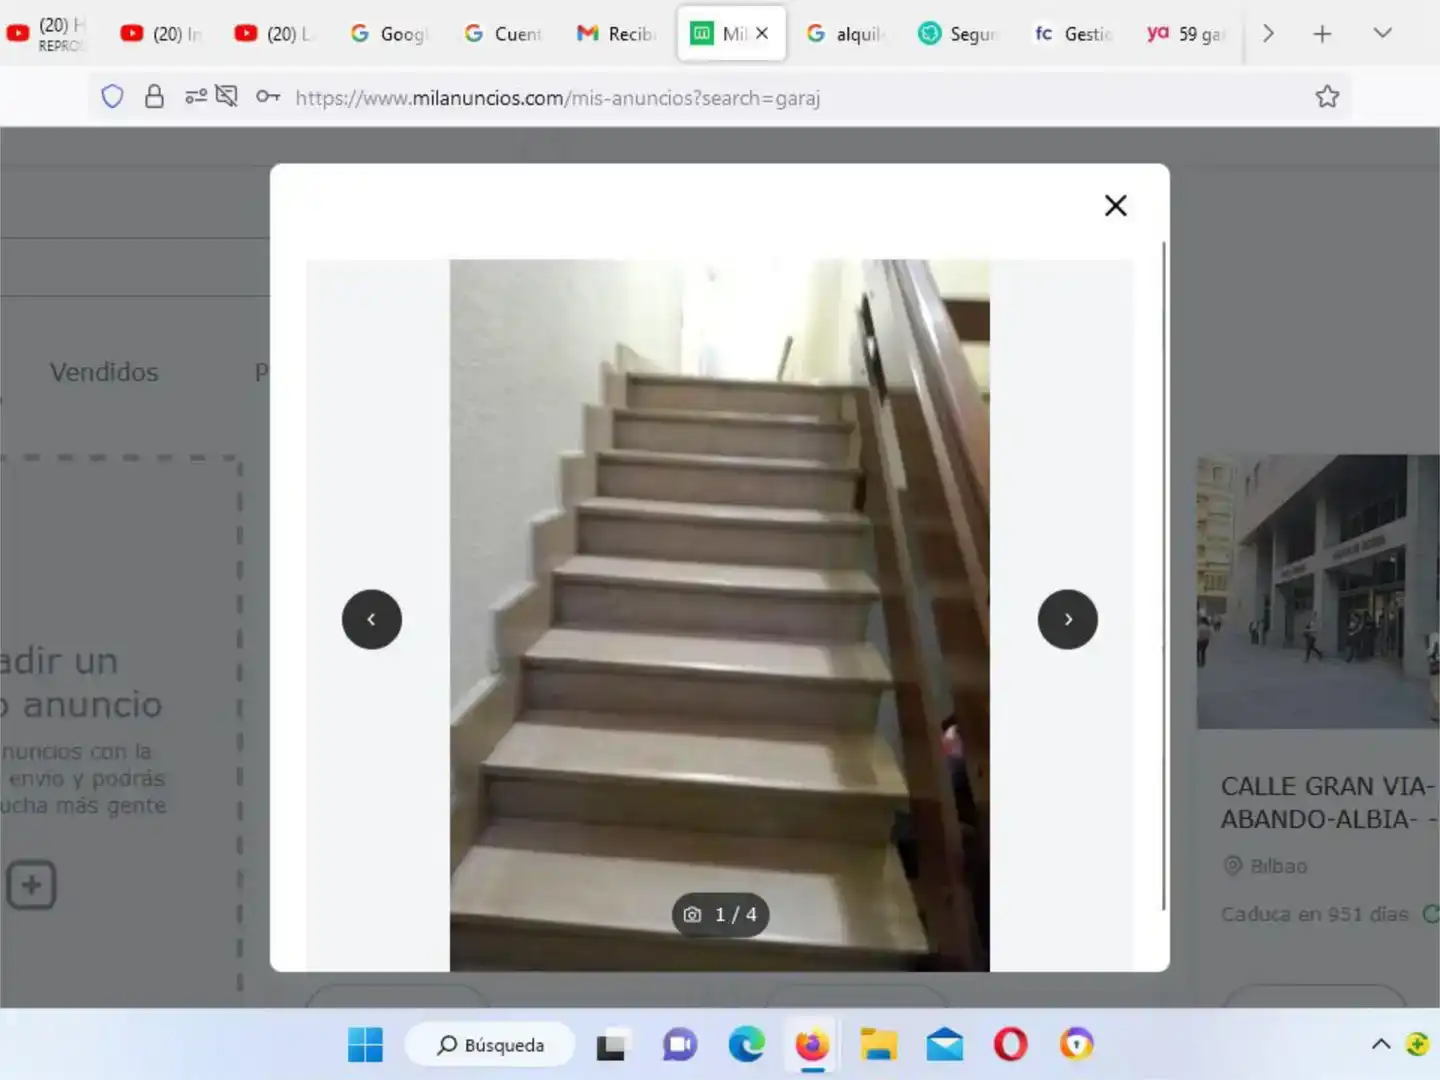The width and height of the screenshot is (1440, 1080).
Task: Click the Firefox icon in the taskbar
Action: click(812, 1045)
